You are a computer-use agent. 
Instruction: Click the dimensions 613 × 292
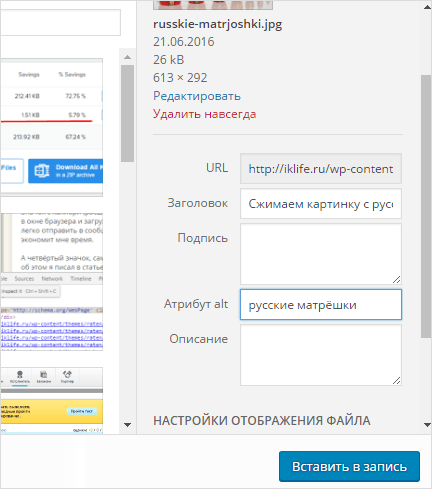[180, 78]
